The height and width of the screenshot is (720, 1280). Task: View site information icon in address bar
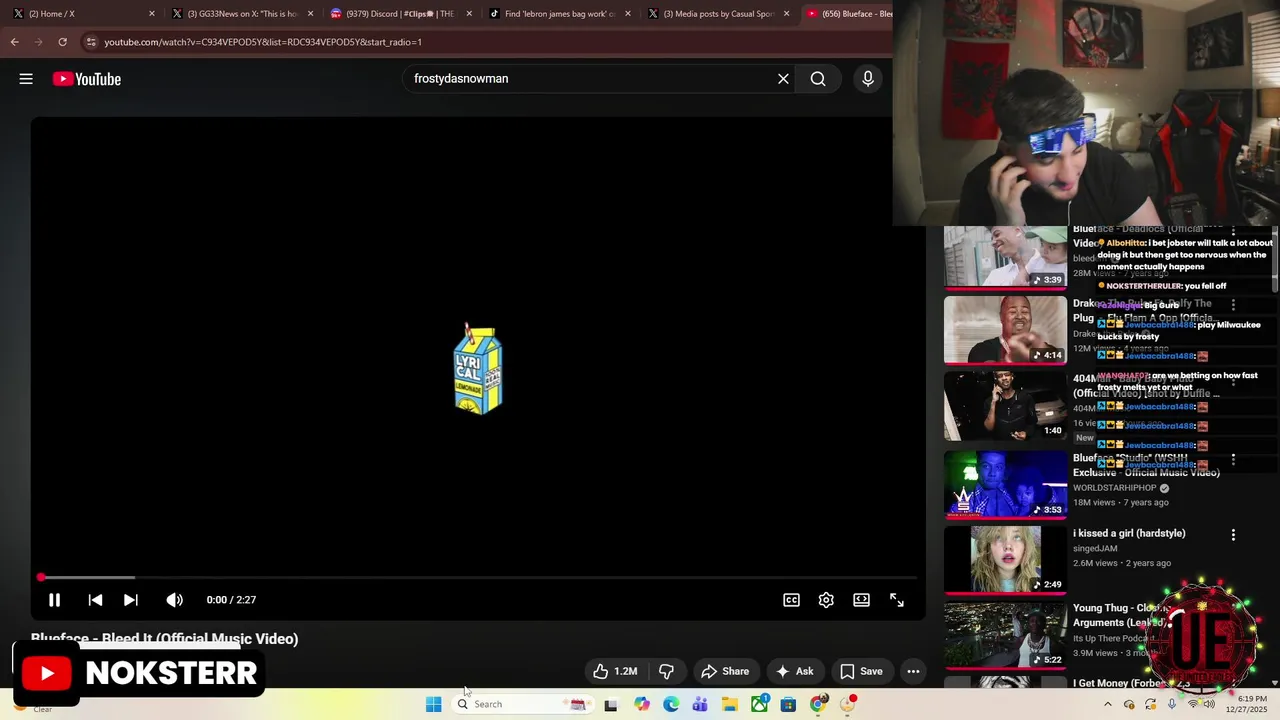point(91,42)
